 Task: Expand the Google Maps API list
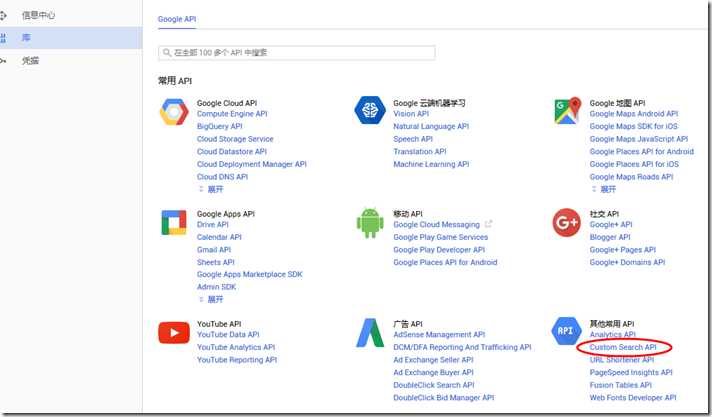point(604,189)
